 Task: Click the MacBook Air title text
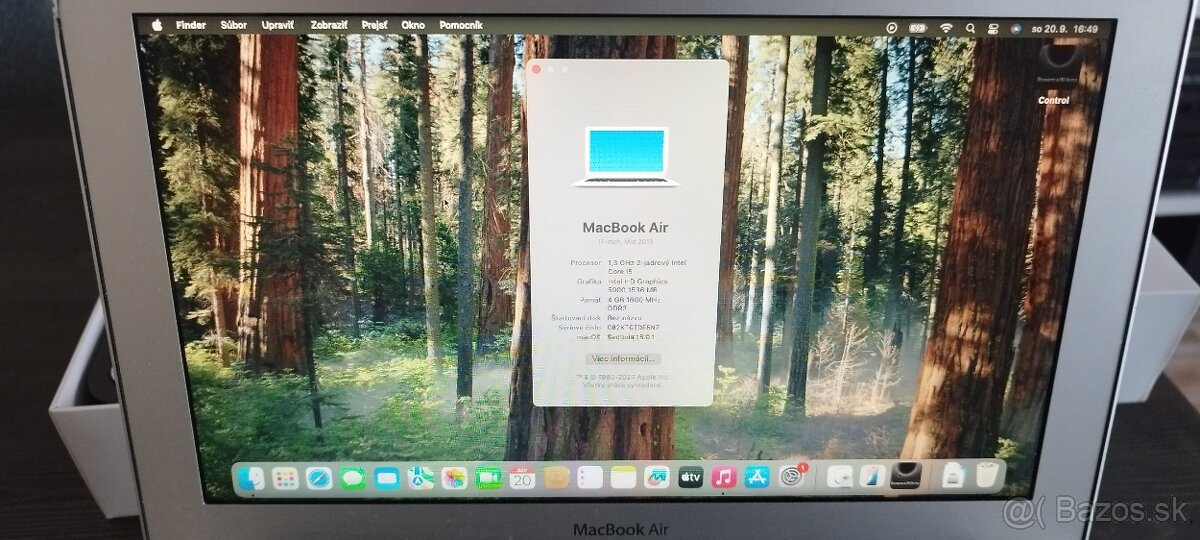click(x=626, y=227)
